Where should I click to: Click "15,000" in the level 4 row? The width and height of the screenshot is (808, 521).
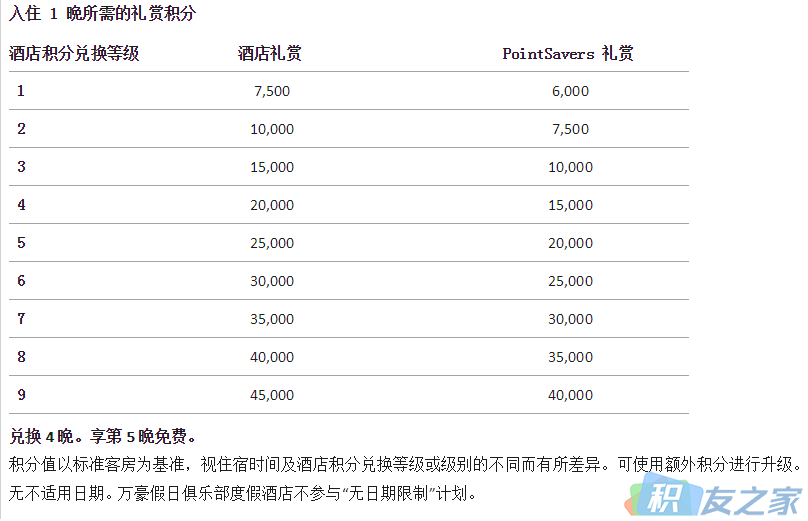[x=570, y=205]
